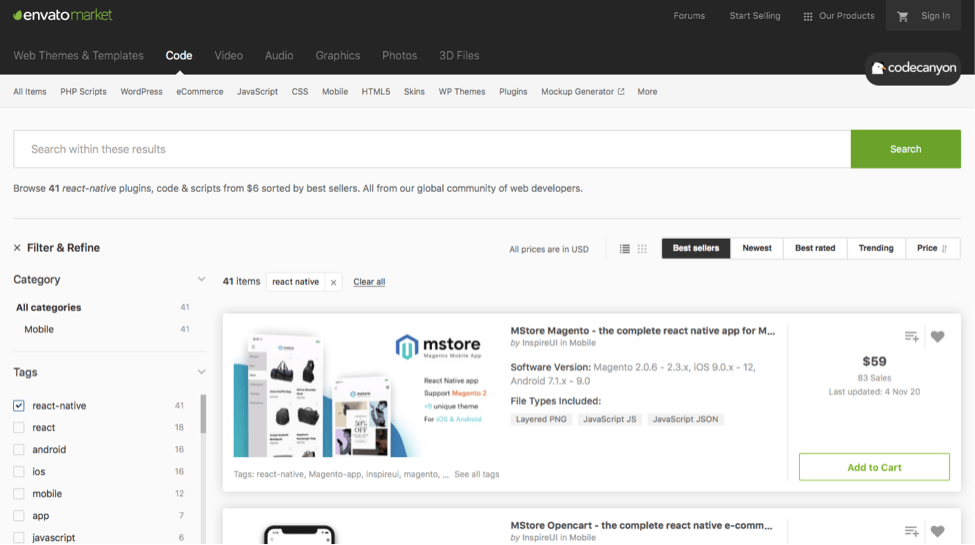Viewport: 975px width, 545px height.
Task: Click the CodeCanyon logo badge
Action: (913, 68)
